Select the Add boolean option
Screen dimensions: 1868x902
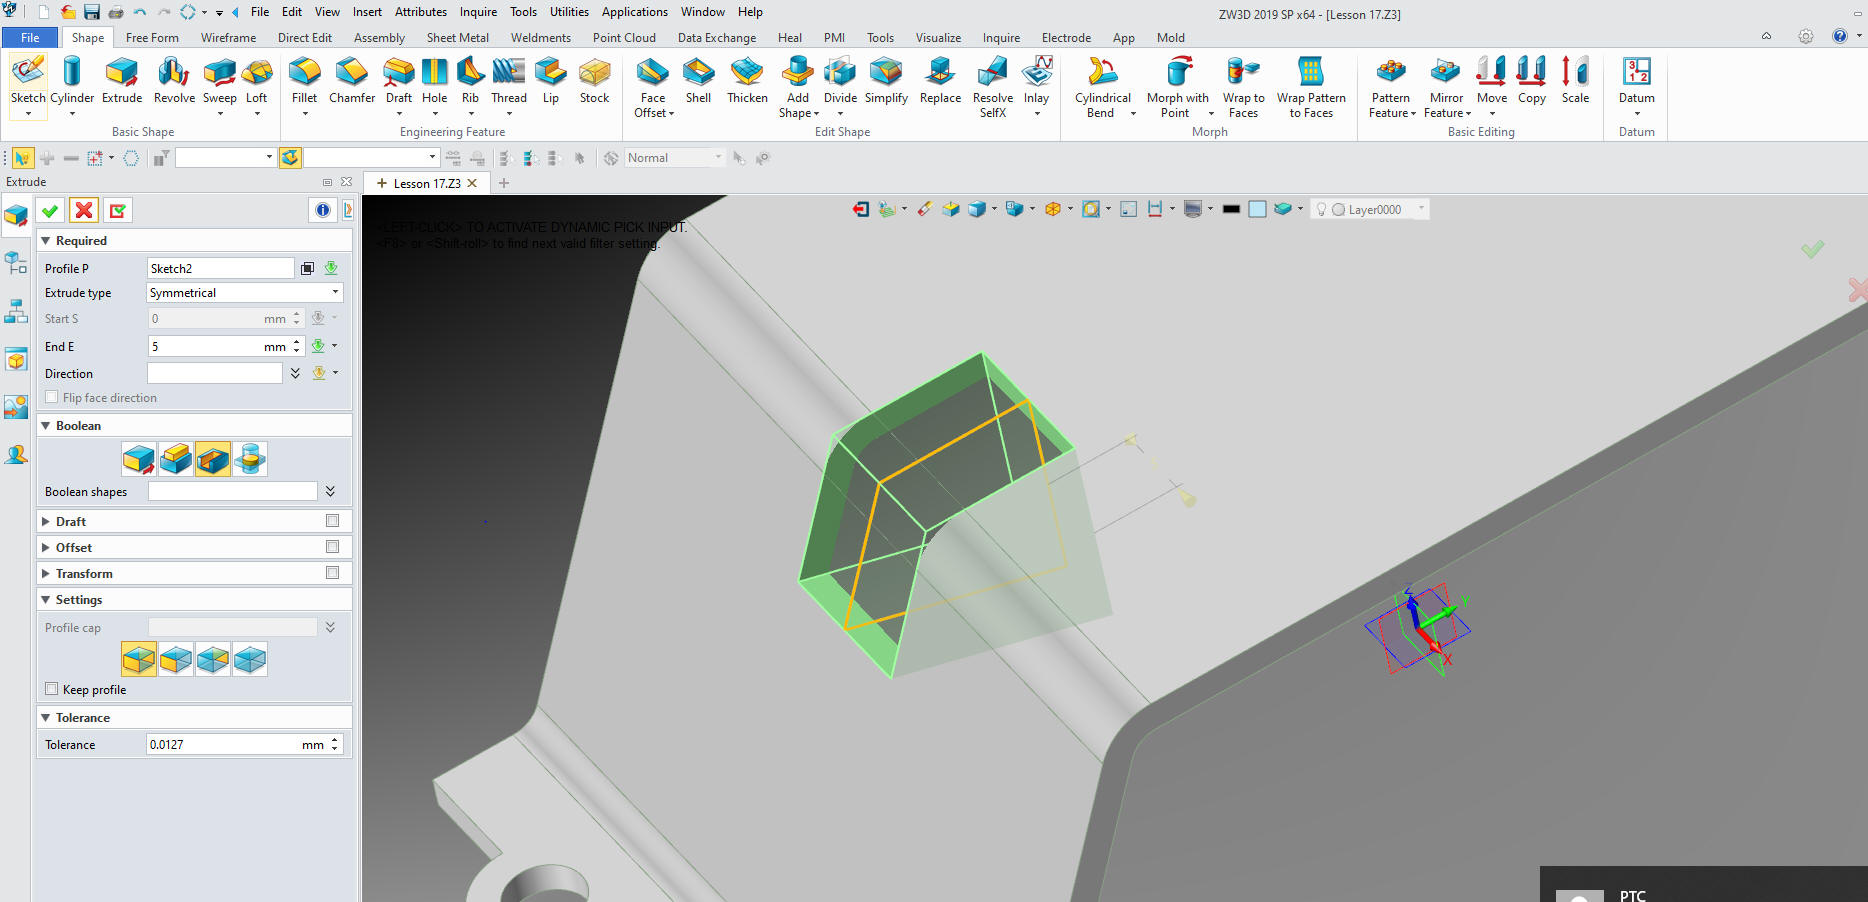[x=176, y=459]
